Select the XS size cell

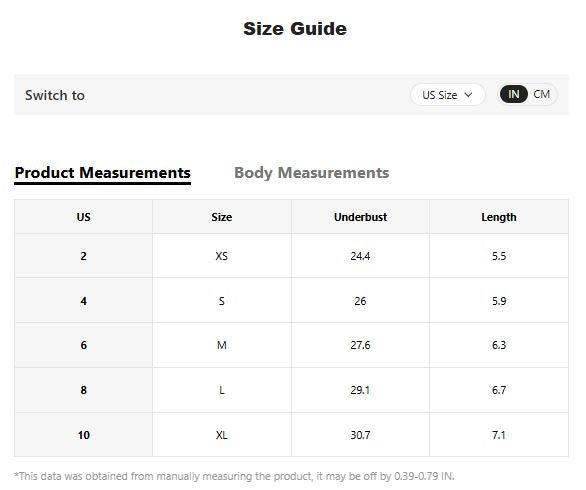pyautogui.click(x=222, y=256)
